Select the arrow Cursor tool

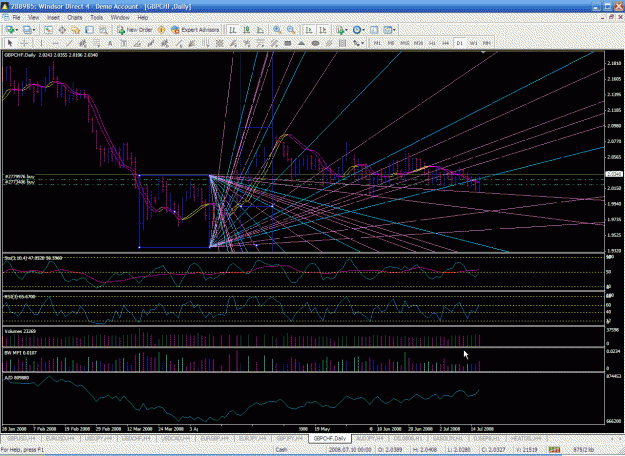pos(10,43)
